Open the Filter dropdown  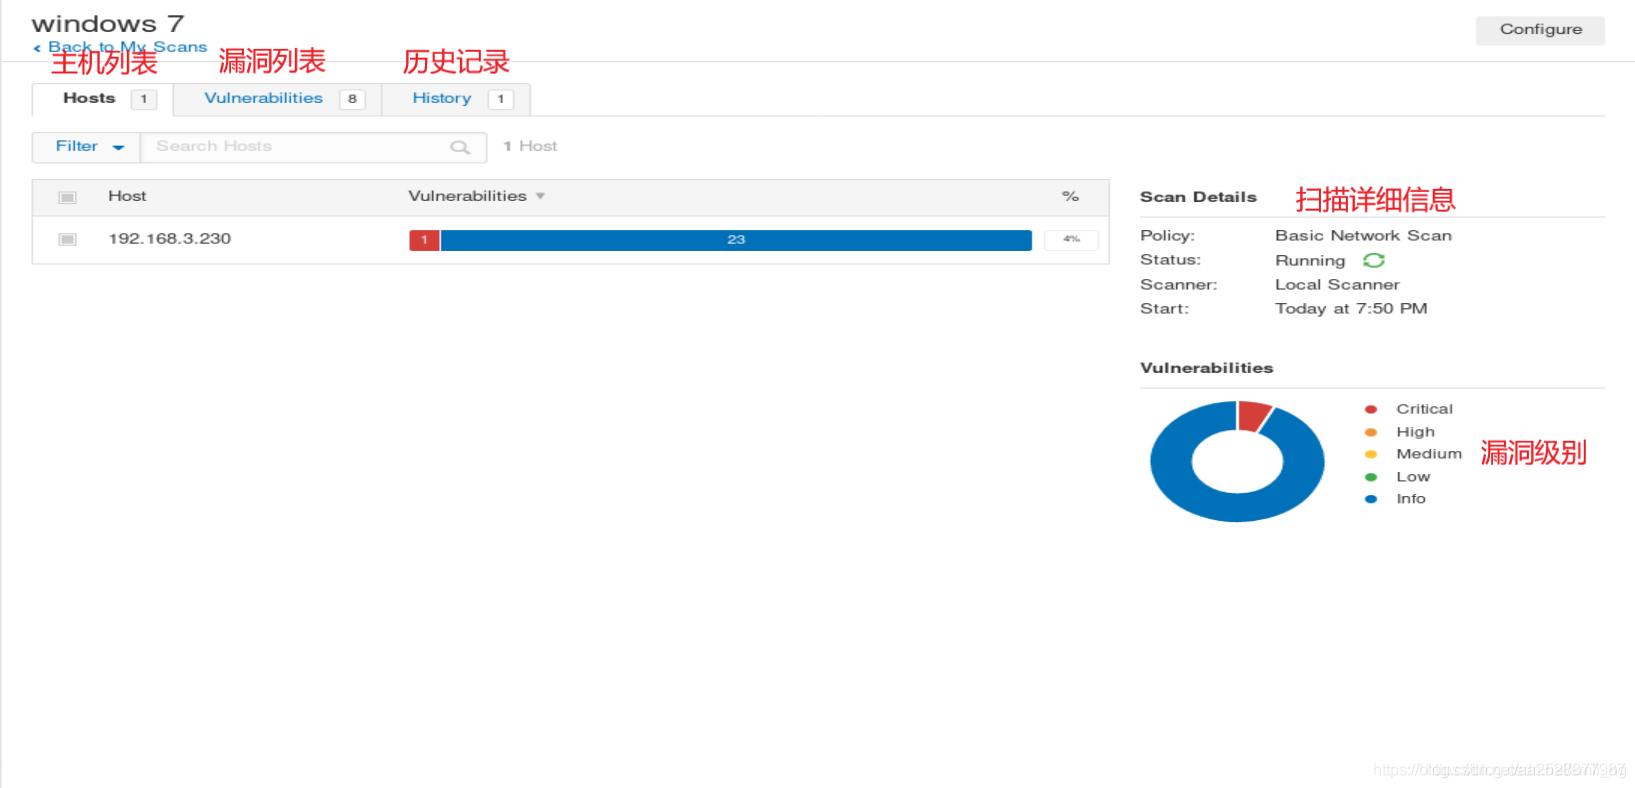(x=87, y=147)
